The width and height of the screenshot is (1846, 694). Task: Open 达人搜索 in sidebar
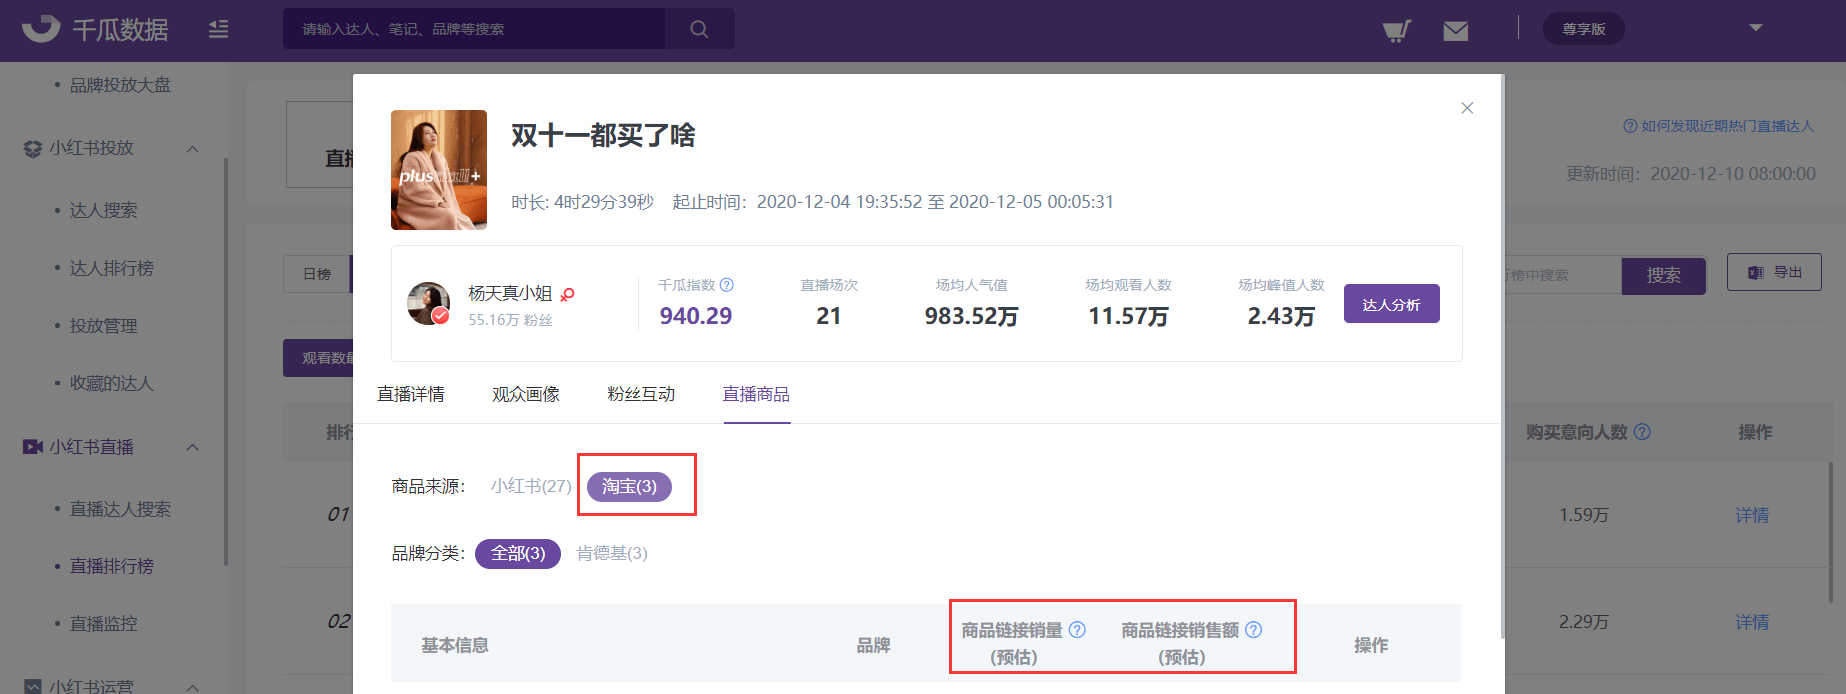click(104, 210)
